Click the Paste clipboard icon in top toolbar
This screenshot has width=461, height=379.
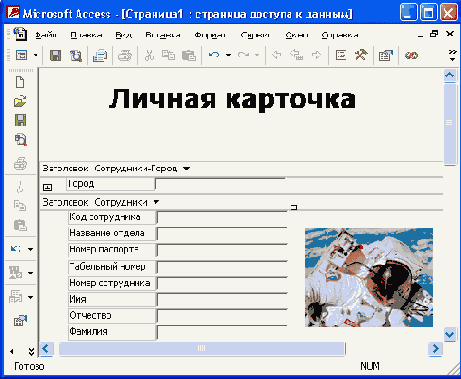click(189, 55)
